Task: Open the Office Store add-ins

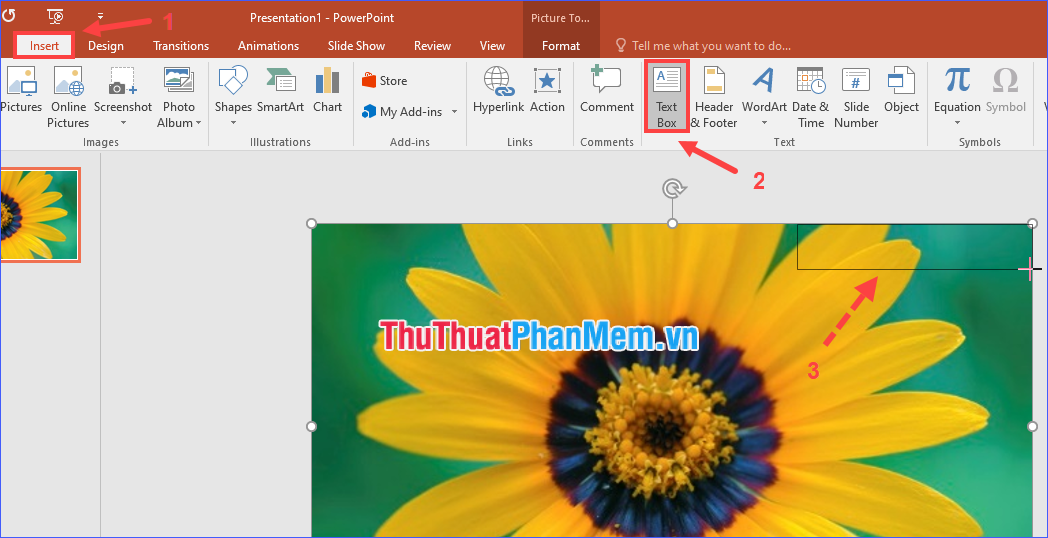Action: tap(385, 81)
